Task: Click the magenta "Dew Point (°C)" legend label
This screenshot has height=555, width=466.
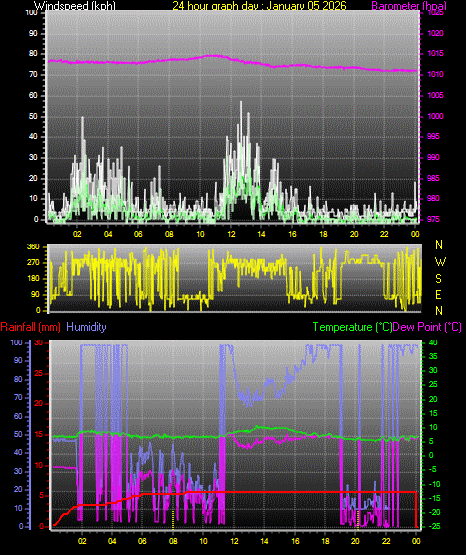Action: [x=427, y=327]
